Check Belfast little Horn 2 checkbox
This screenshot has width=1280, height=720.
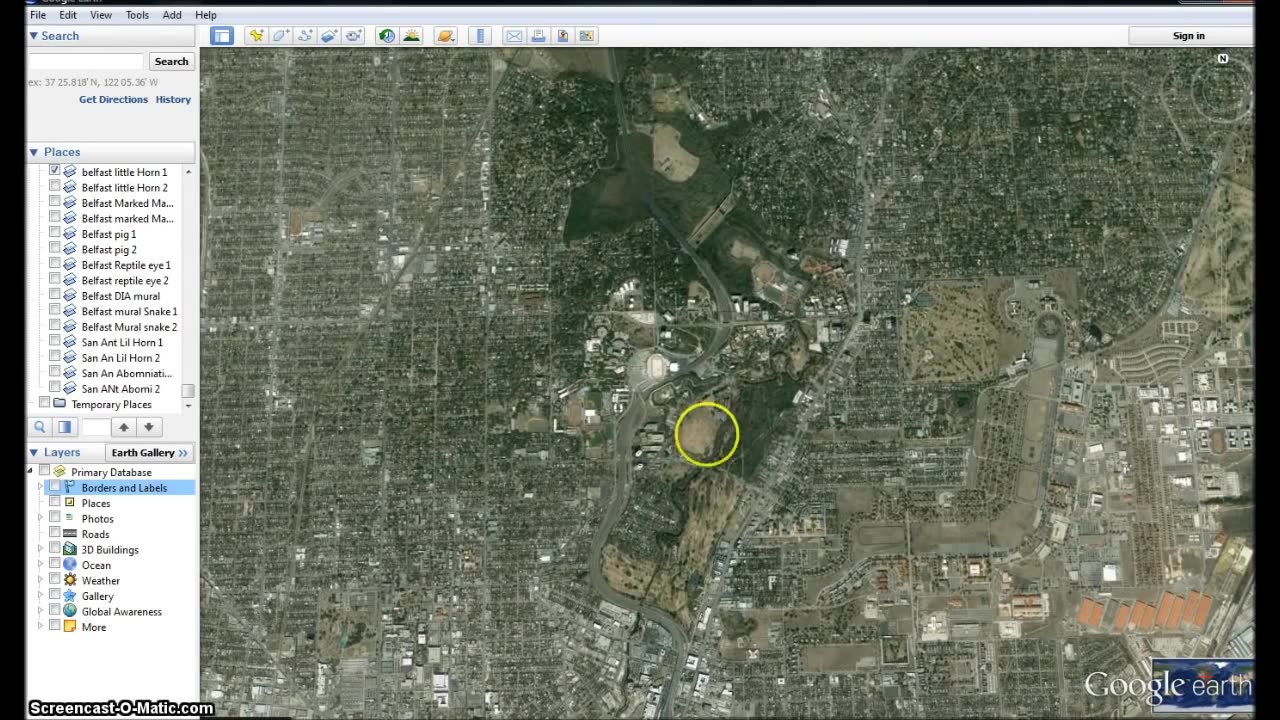[x=55, y=187]
